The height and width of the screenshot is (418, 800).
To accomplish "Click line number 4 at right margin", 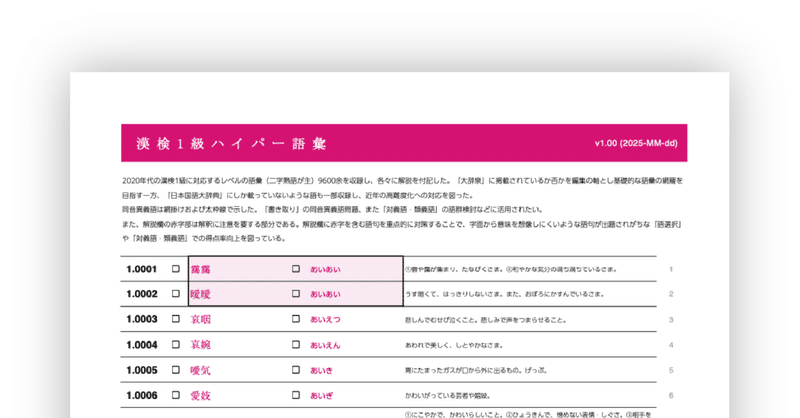I will [x=671, y=346].
